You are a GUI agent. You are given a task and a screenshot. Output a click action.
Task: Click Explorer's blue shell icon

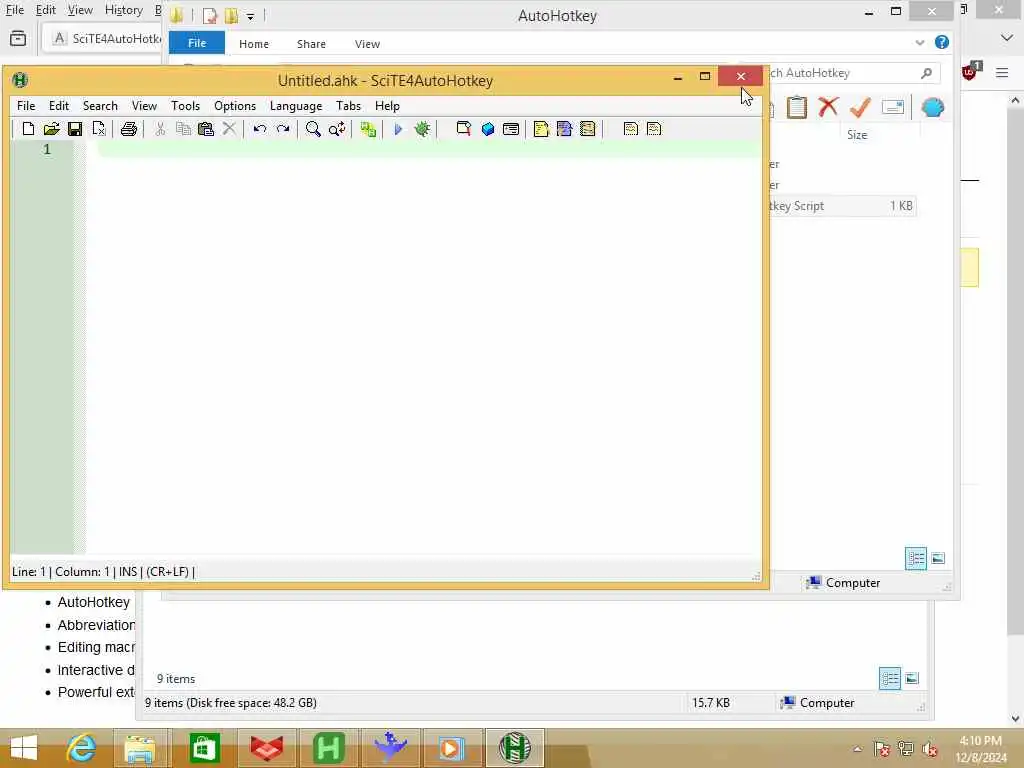933,107
